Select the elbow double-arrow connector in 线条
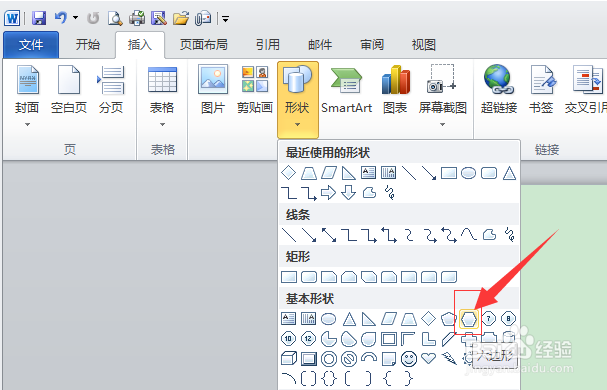 (389, 235)
